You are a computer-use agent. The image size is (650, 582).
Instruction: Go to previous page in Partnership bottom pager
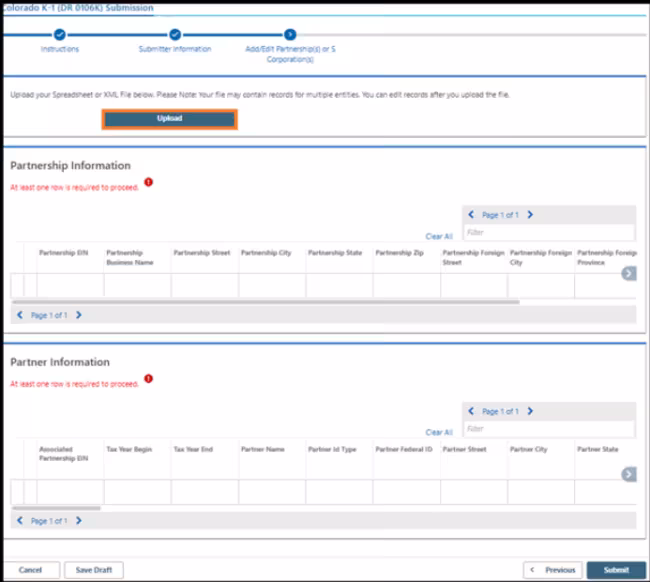click(20, 315)
